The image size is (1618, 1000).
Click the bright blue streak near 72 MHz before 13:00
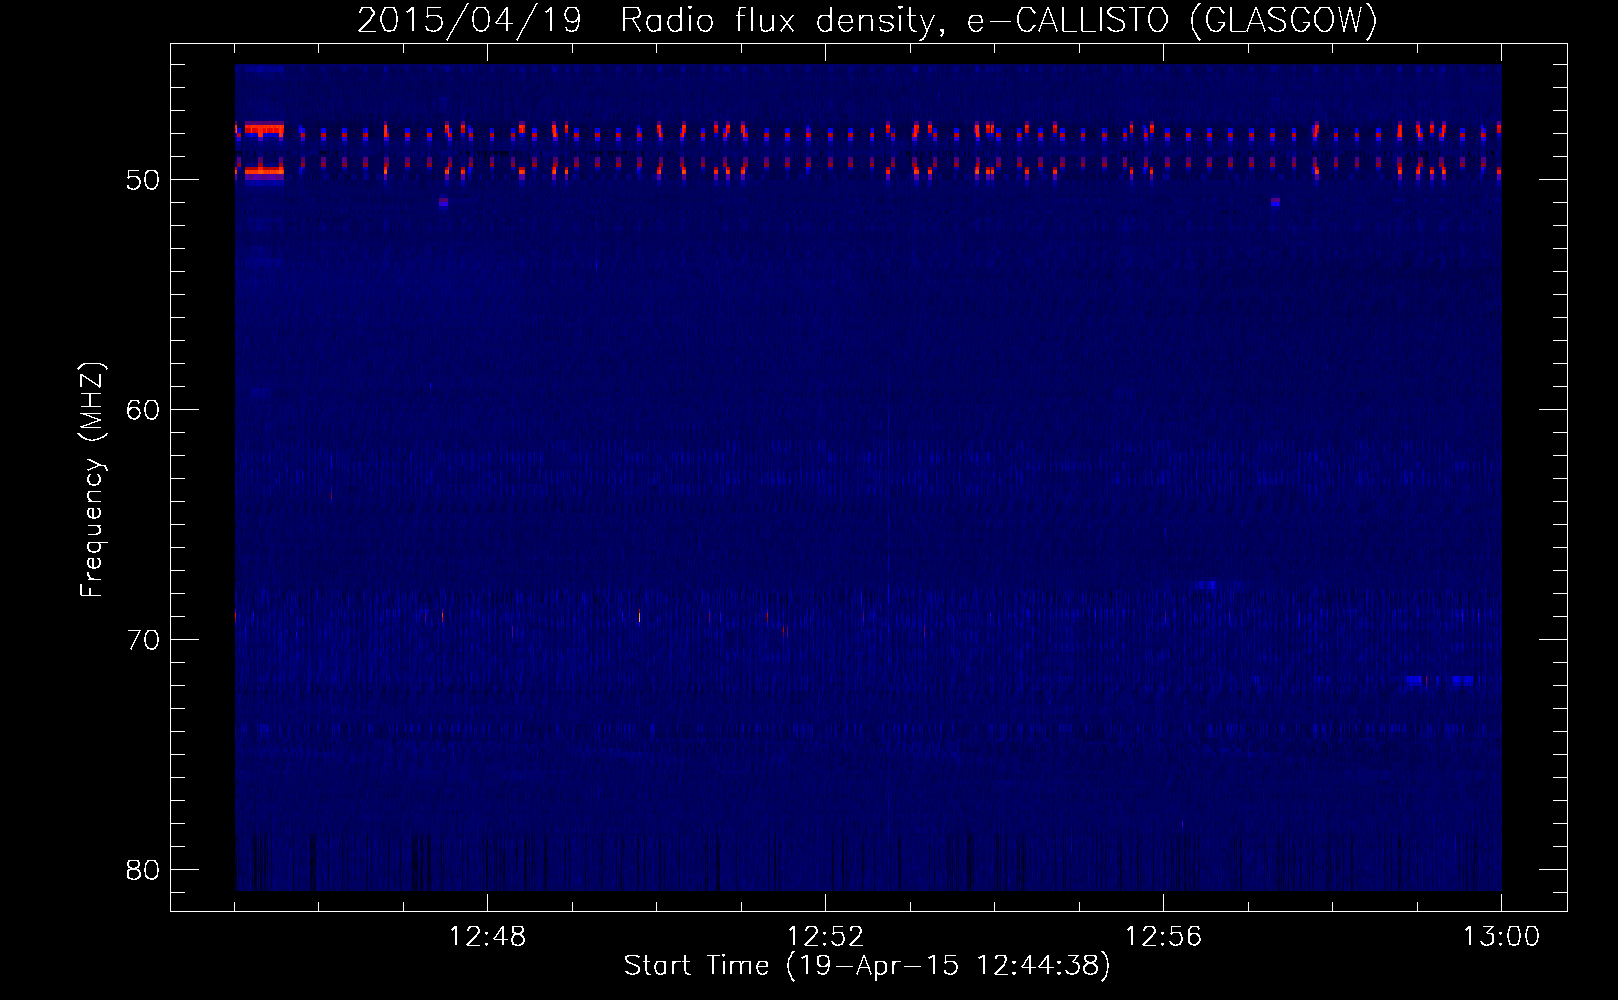coord(1440,680)
